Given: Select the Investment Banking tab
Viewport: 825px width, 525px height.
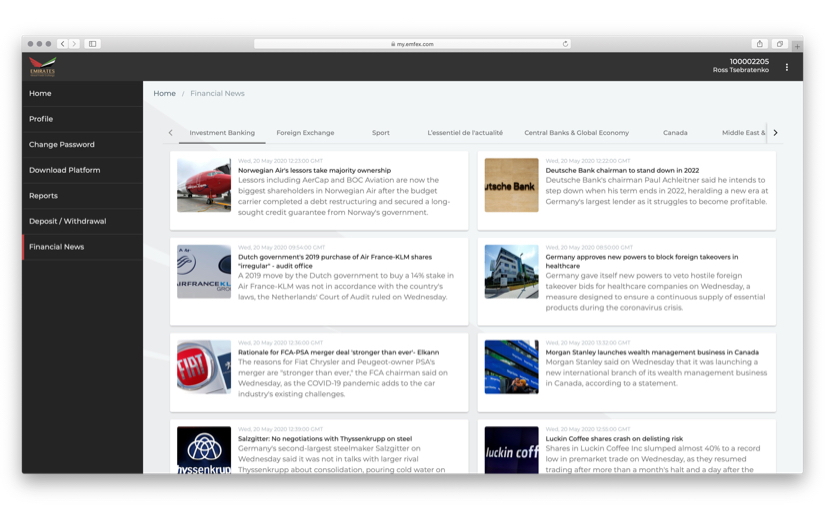Looking at the screenshot, I should 222,133.
